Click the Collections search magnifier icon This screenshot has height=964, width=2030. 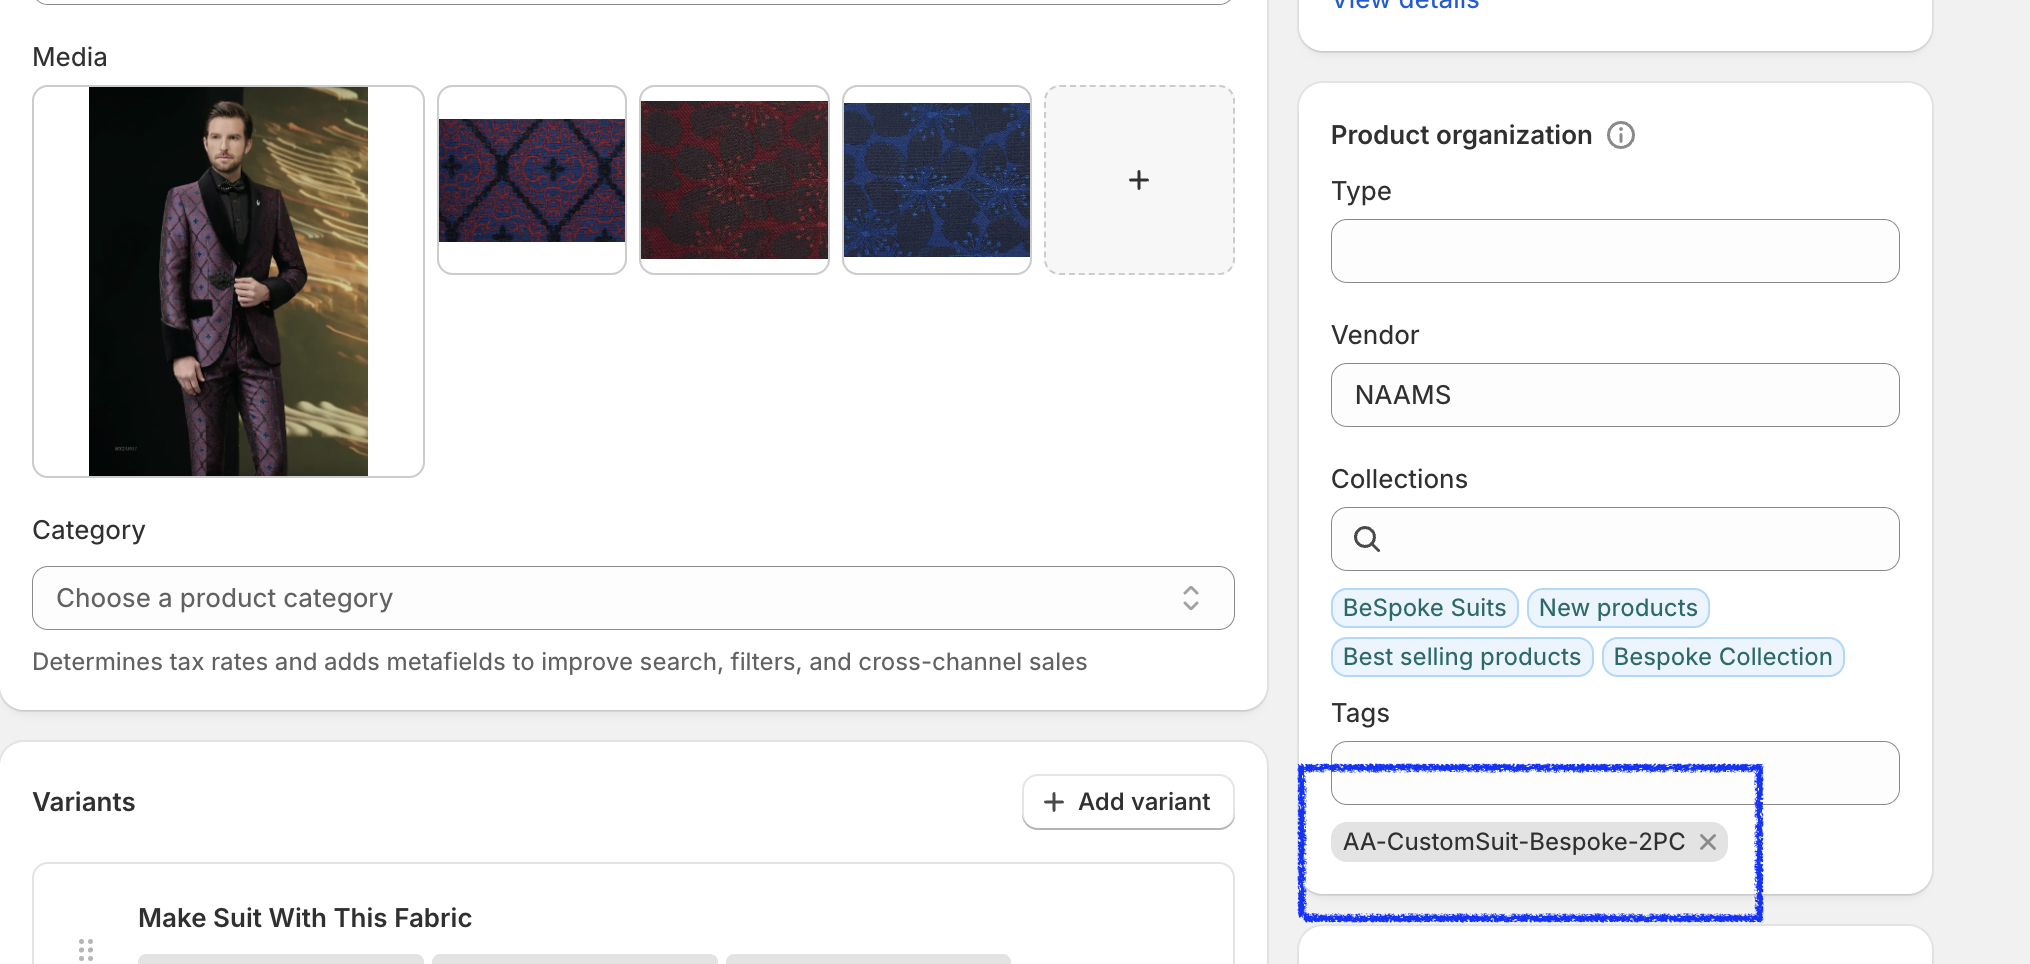pos(1367,539)
